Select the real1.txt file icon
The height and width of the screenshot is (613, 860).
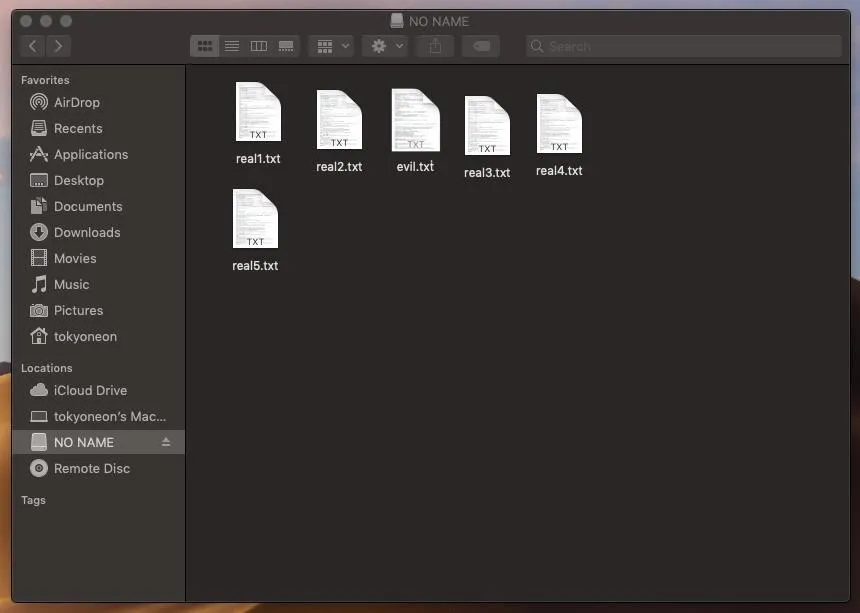tap(258, 112)
